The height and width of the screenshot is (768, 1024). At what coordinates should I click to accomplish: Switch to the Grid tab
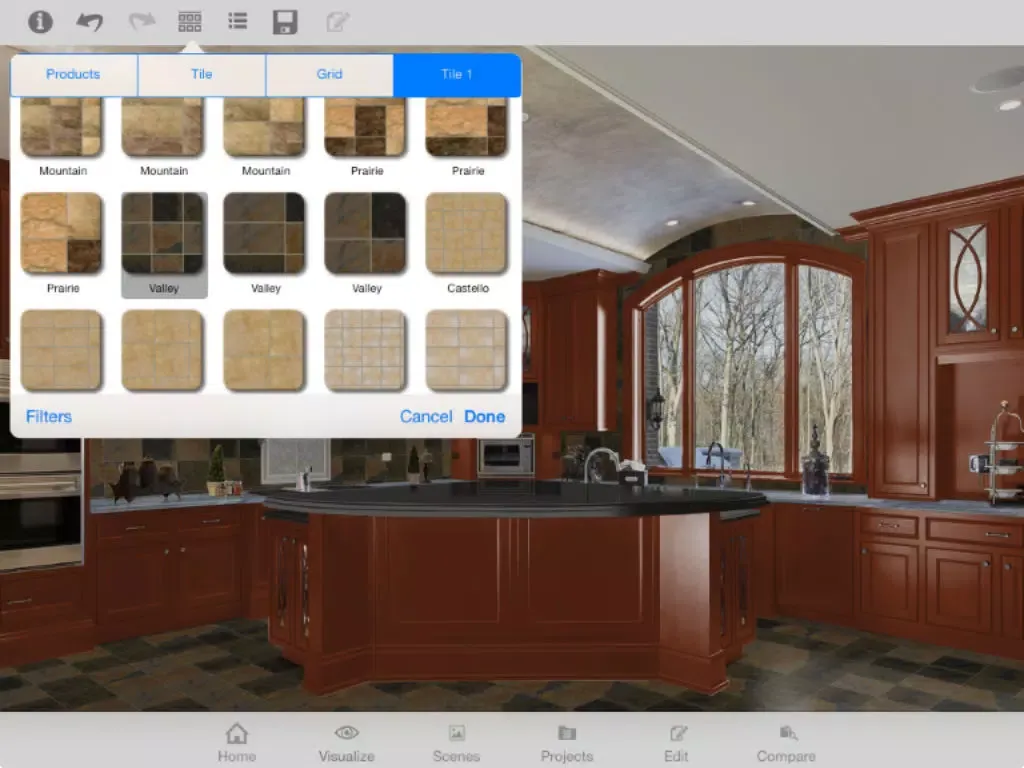tap(330, 74)
